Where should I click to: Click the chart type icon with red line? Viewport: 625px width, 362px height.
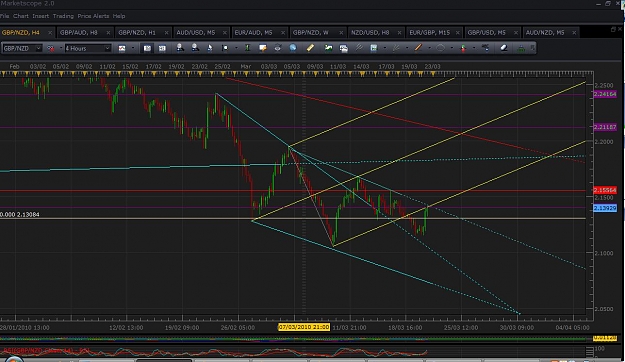[x=122, y=48]
